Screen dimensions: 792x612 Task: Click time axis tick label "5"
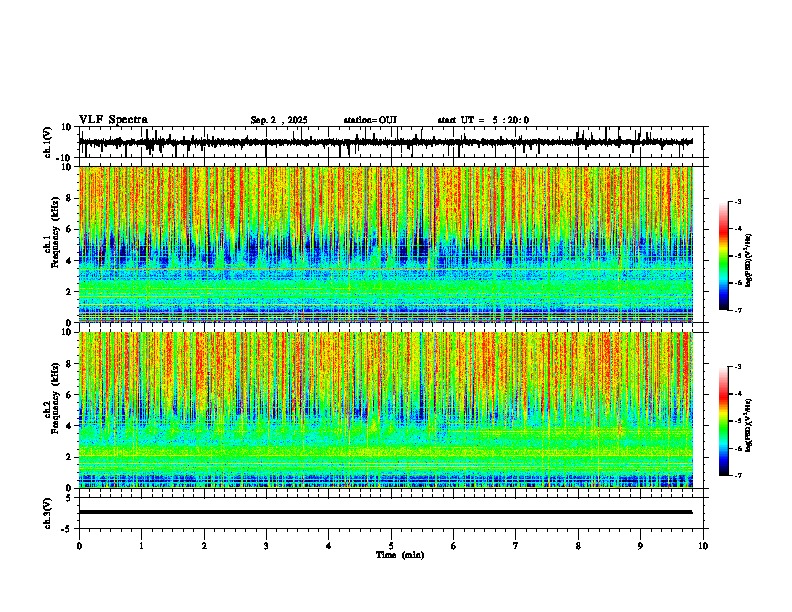391,546
